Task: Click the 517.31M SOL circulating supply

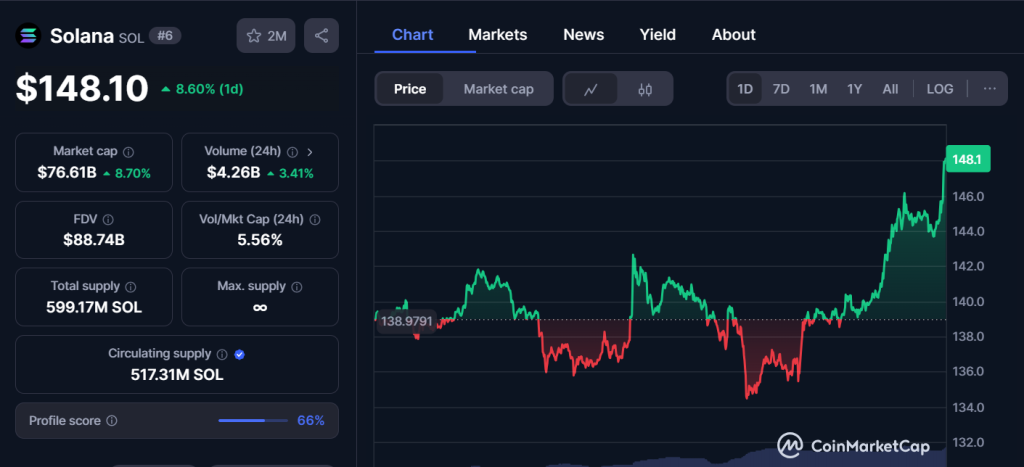Action: click(x=177, y=375)
